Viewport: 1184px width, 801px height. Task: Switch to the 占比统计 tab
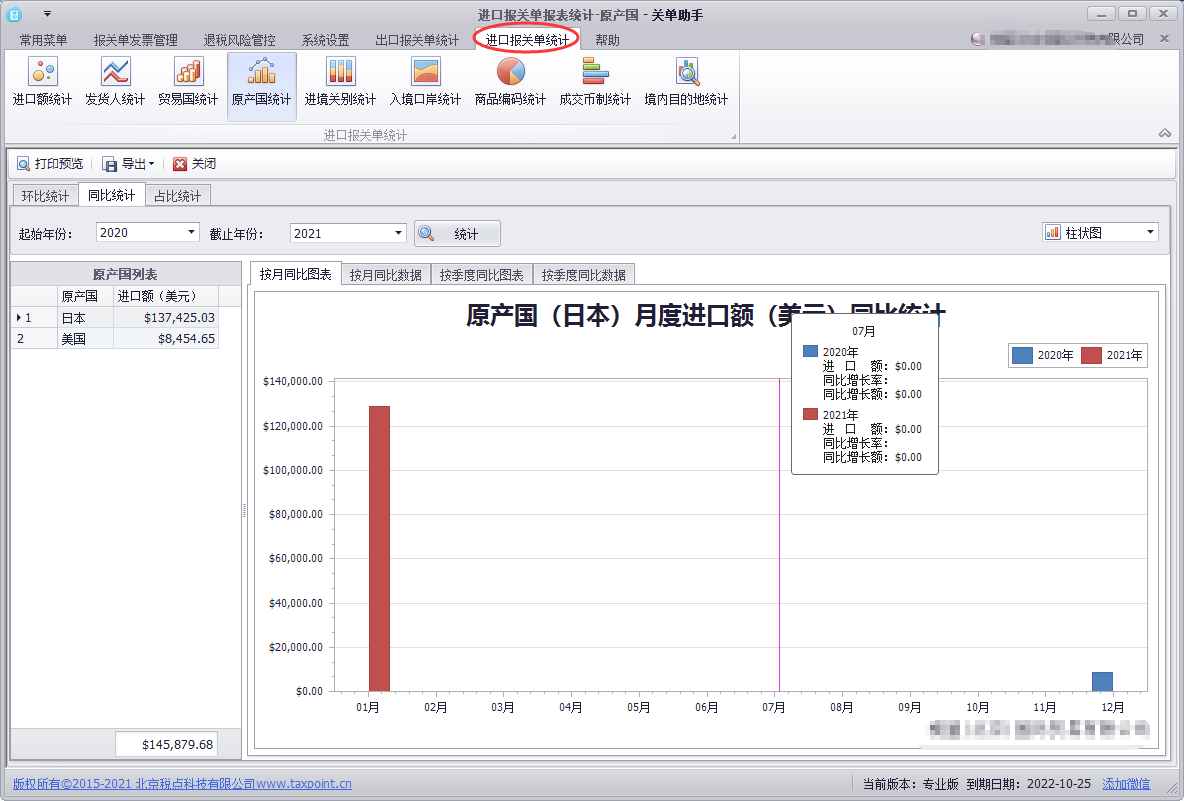[177, 196]
